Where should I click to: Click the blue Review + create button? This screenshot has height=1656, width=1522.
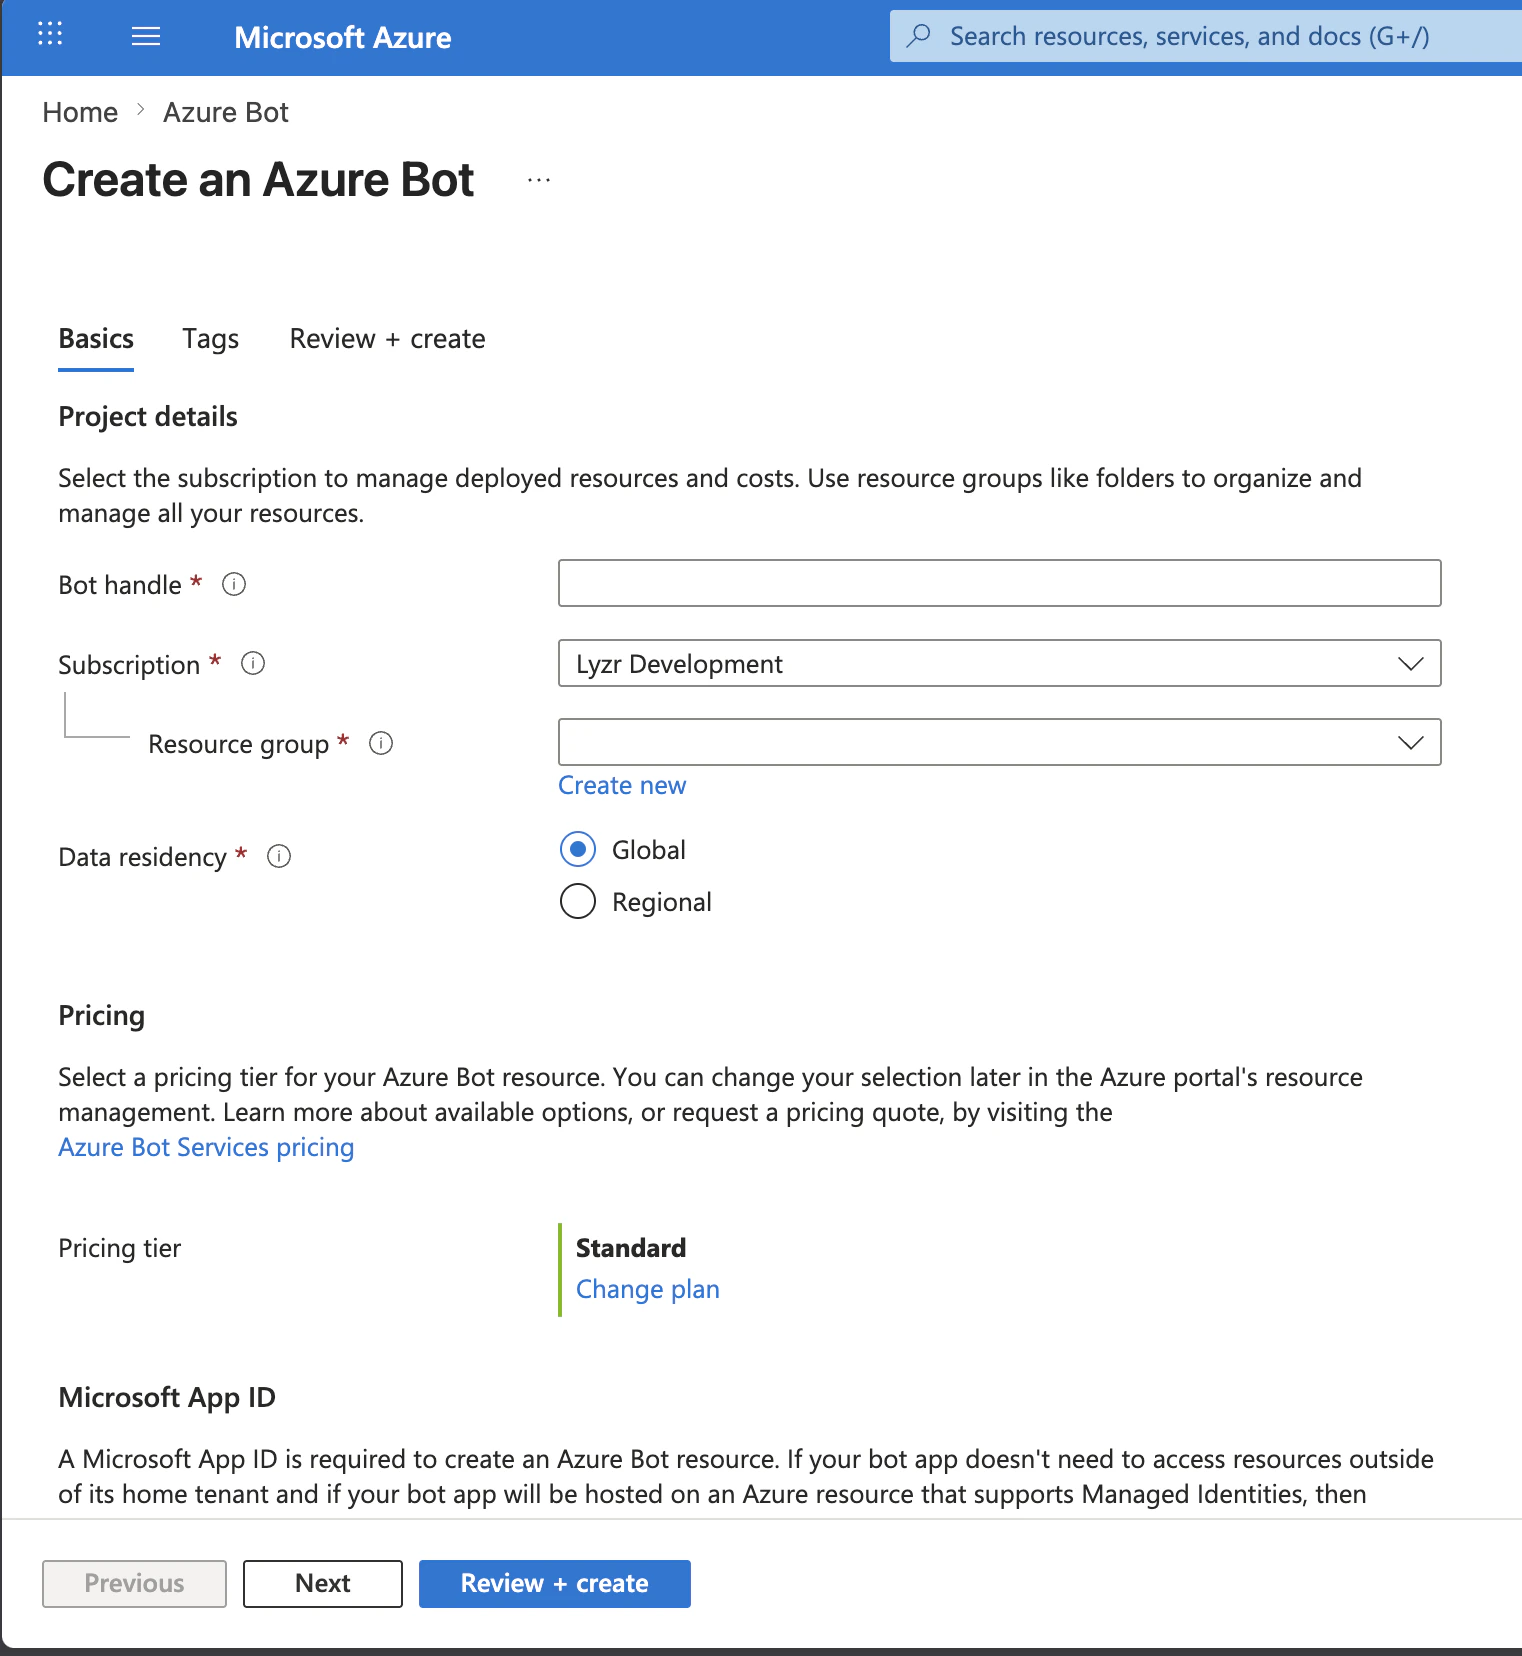[x=554, y=1583]
